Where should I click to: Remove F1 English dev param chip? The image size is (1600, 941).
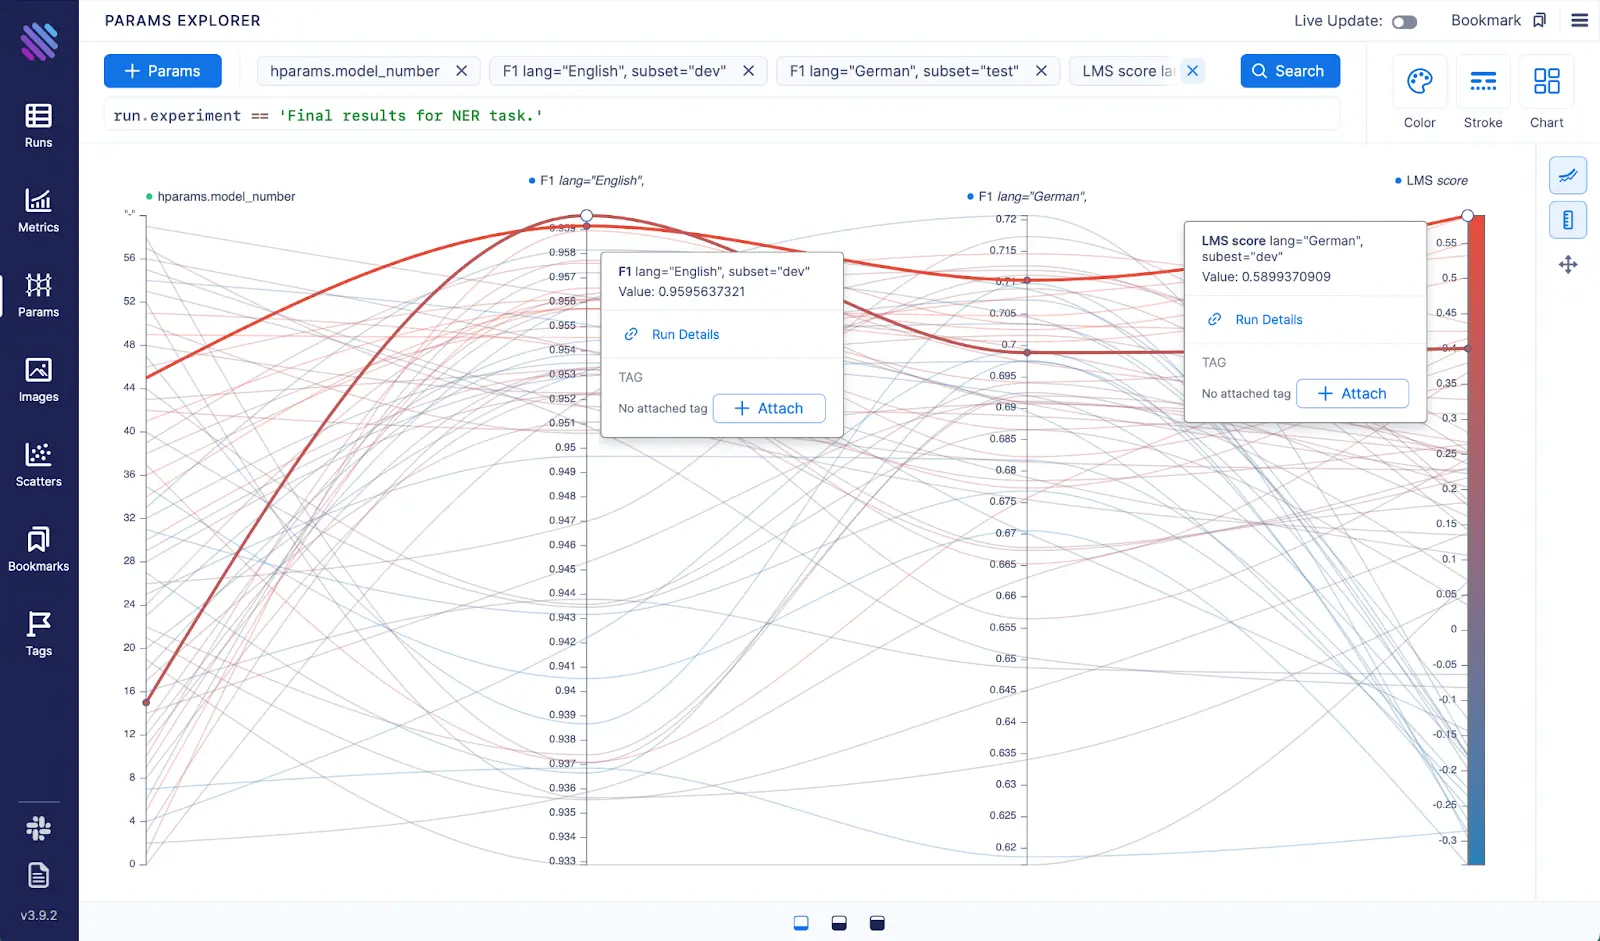click(x=748, y=71)
